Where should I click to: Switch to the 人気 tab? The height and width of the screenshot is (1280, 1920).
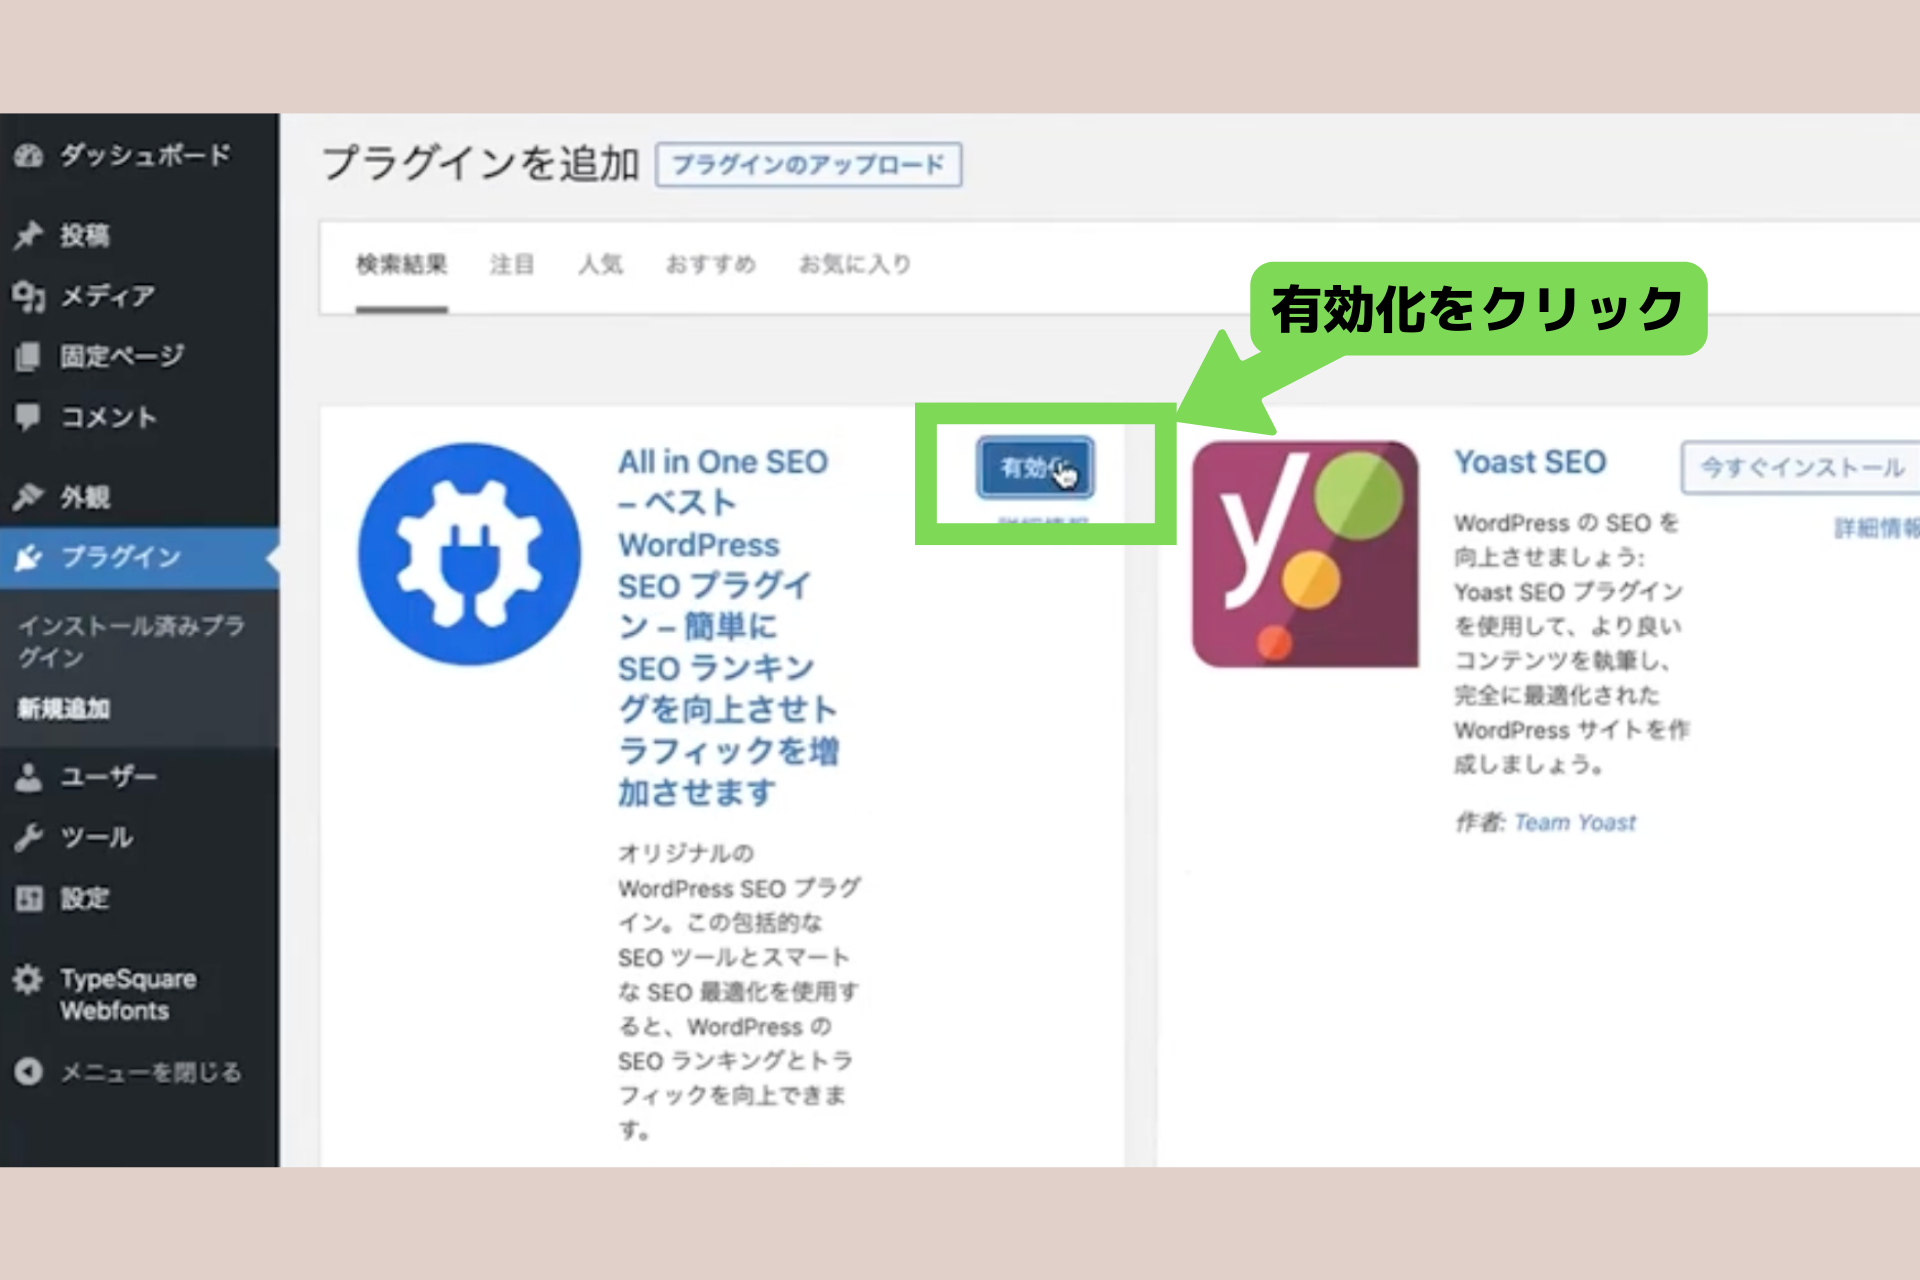(x=601, y=265)
